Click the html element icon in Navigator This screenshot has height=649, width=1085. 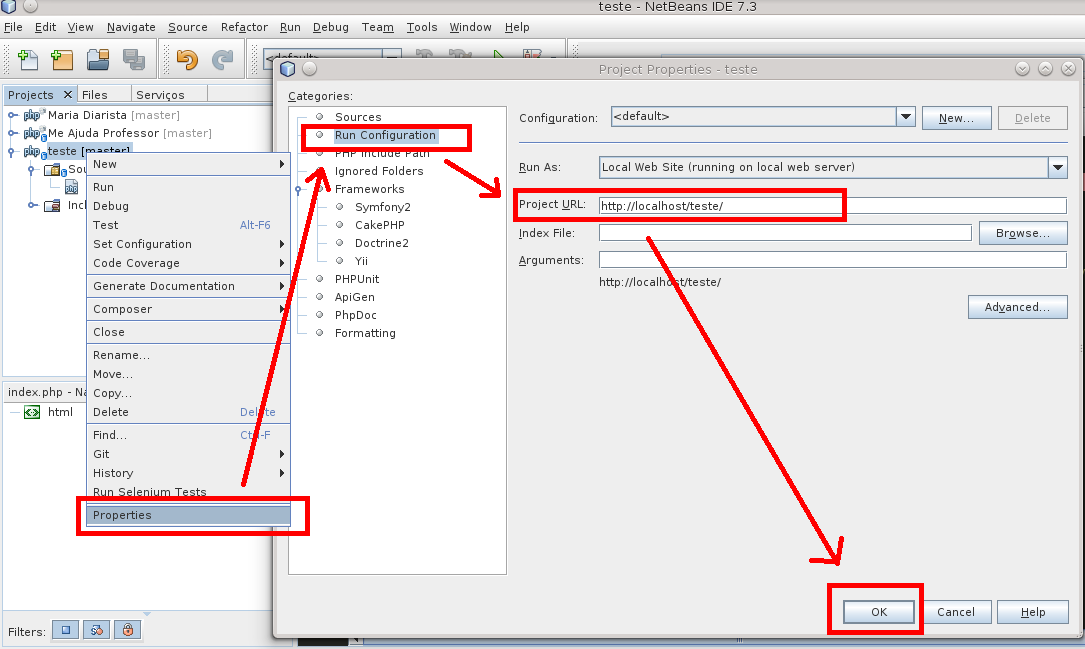(32, 412)
